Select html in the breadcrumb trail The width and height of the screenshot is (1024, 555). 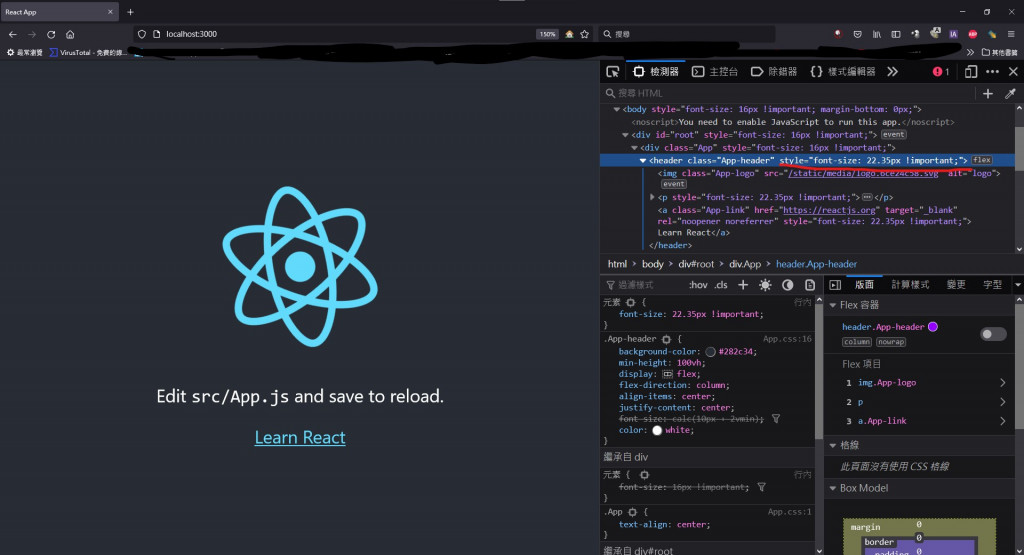point(617,264)
